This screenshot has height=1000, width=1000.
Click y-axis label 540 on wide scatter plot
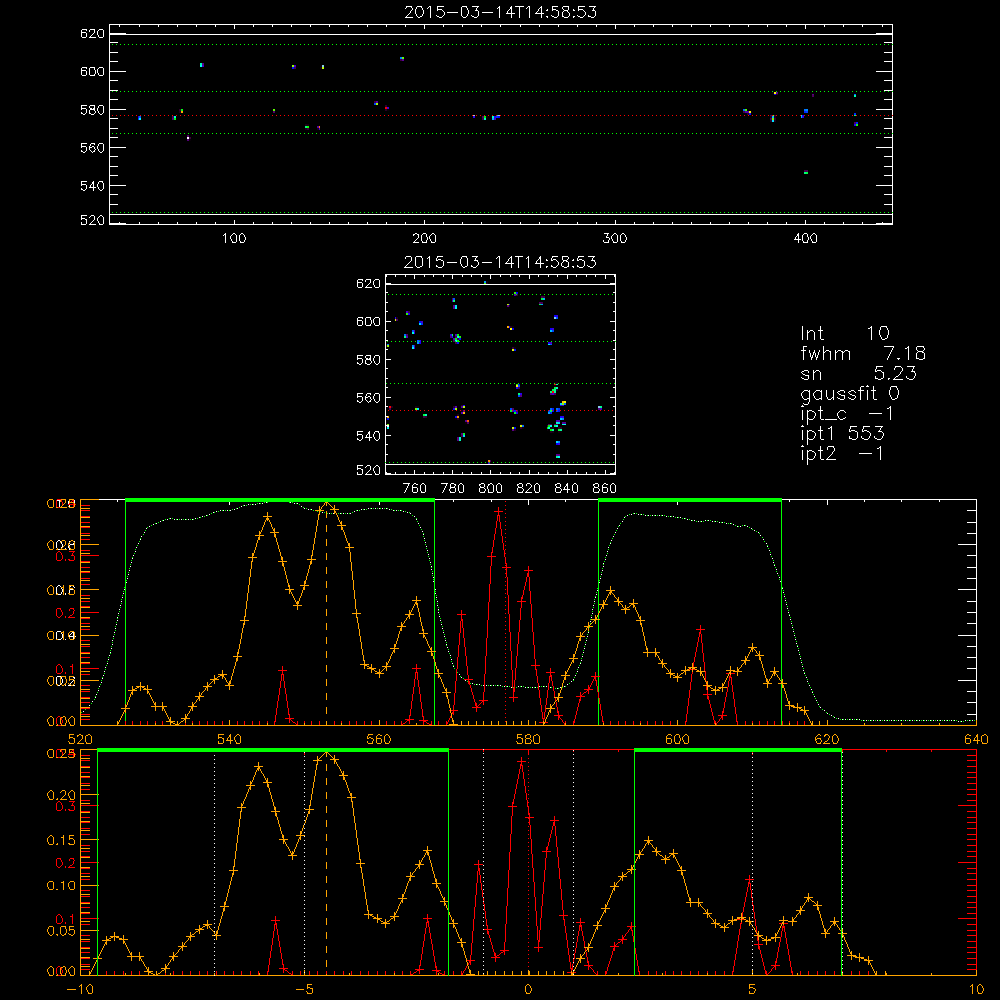pyautogui.click(x=92, y=186)
